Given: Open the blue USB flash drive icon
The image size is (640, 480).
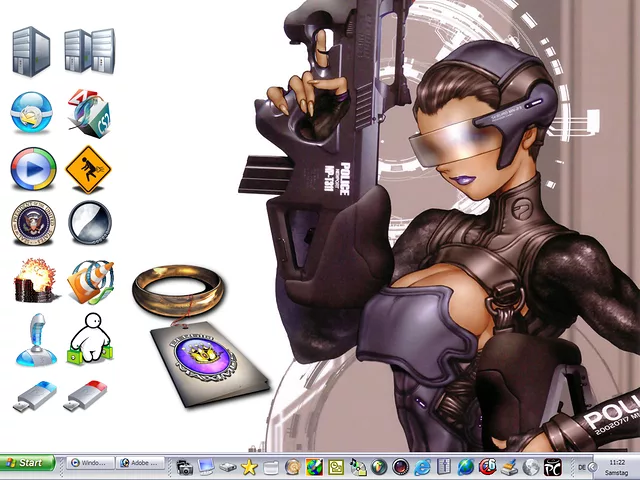Looking at the screenshot, I should click(34, 397).
